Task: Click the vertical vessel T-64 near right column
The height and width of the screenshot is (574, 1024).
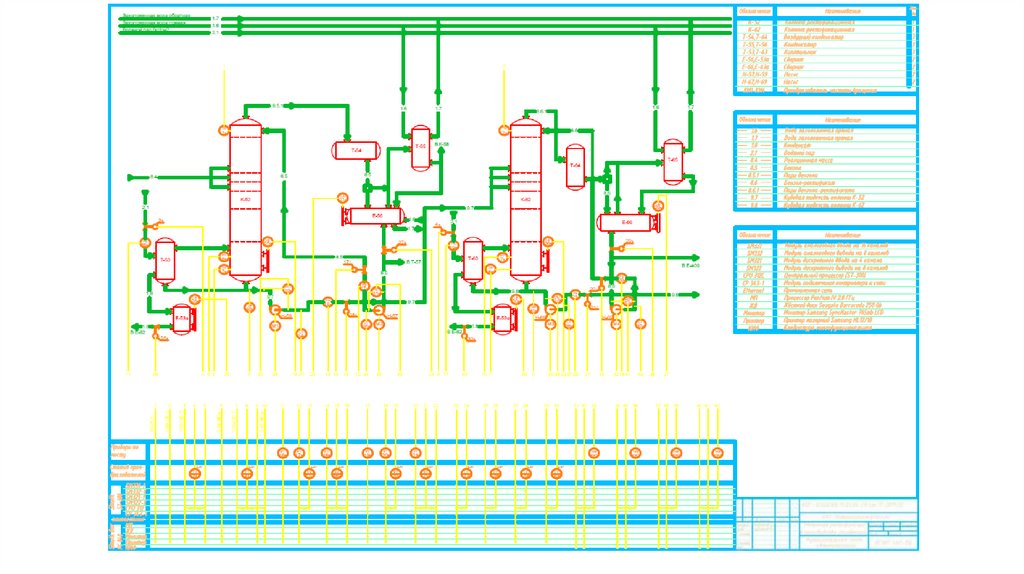Action: [x=575, y=167]
